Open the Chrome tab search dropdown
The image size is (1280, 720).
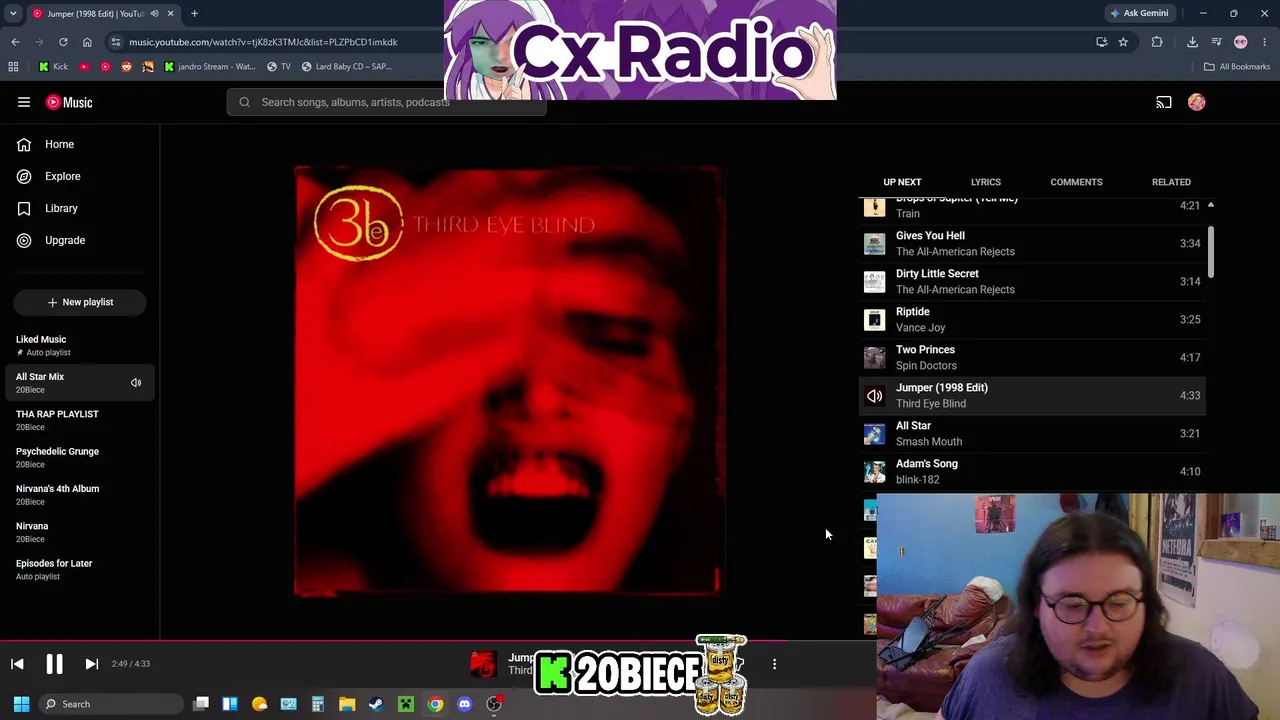(13, 13)
